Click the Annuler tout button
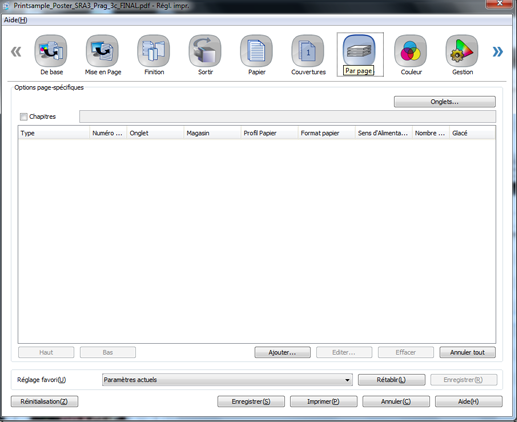The image size is (517, 422). [467, 352]
